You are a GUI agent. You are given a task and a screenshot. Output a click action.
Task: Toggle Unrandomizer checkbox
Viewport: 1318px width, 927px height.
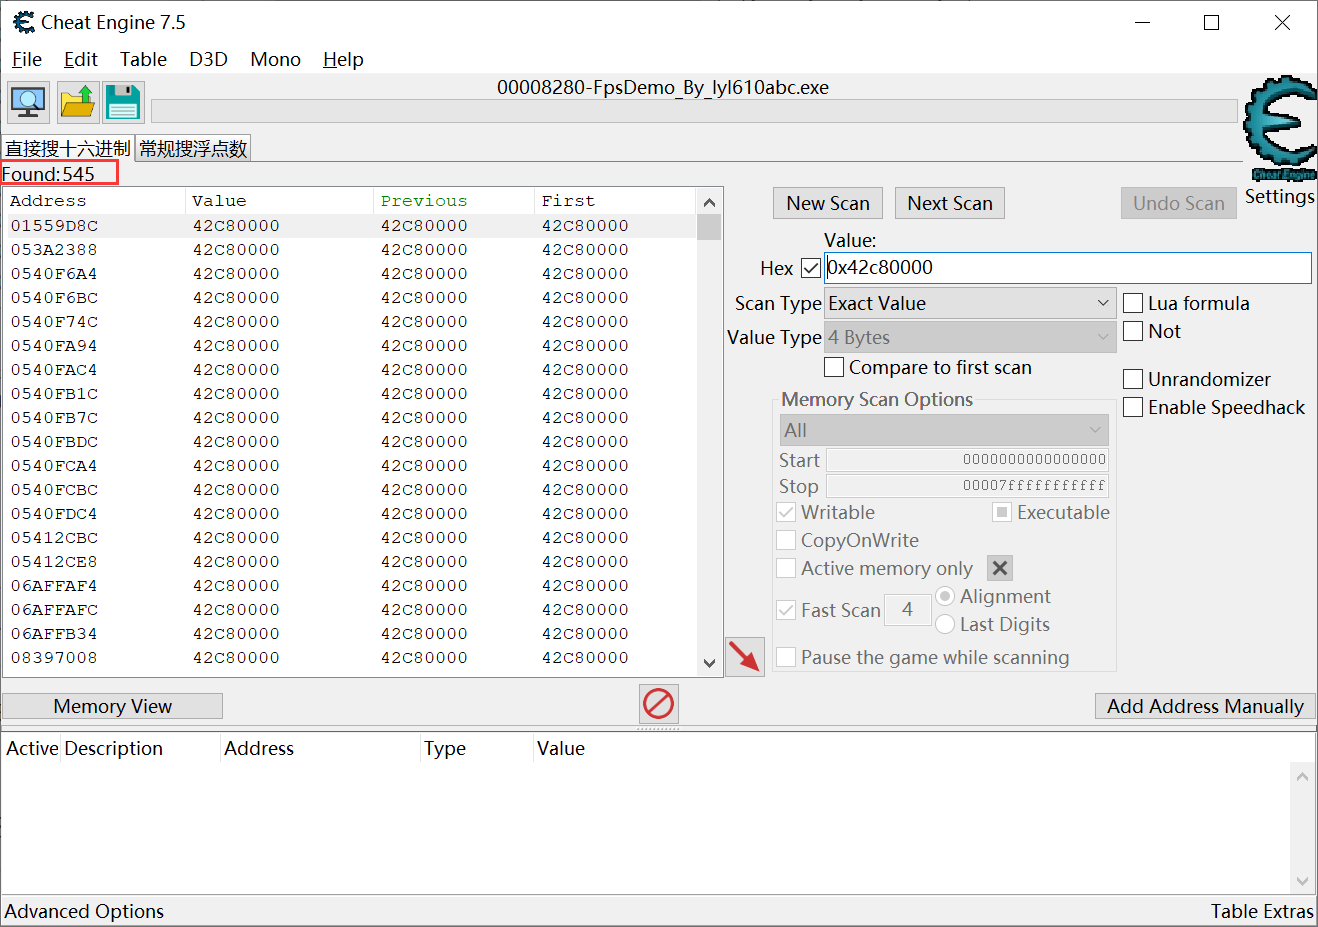pyautogui.click(x=1133, y=379)
